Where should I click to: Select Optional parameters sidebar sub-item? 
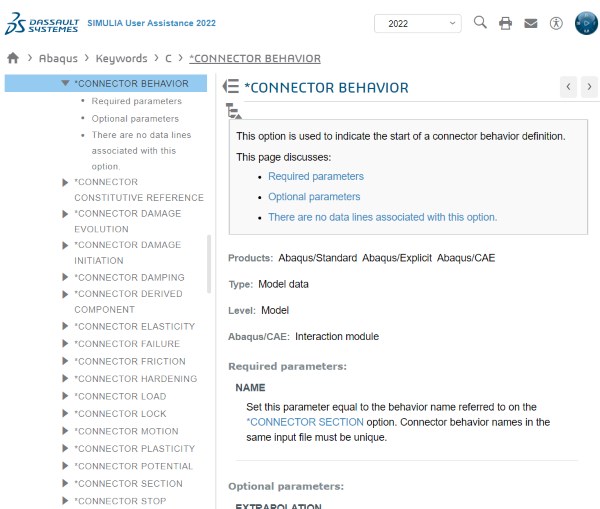tap(135, 119)
